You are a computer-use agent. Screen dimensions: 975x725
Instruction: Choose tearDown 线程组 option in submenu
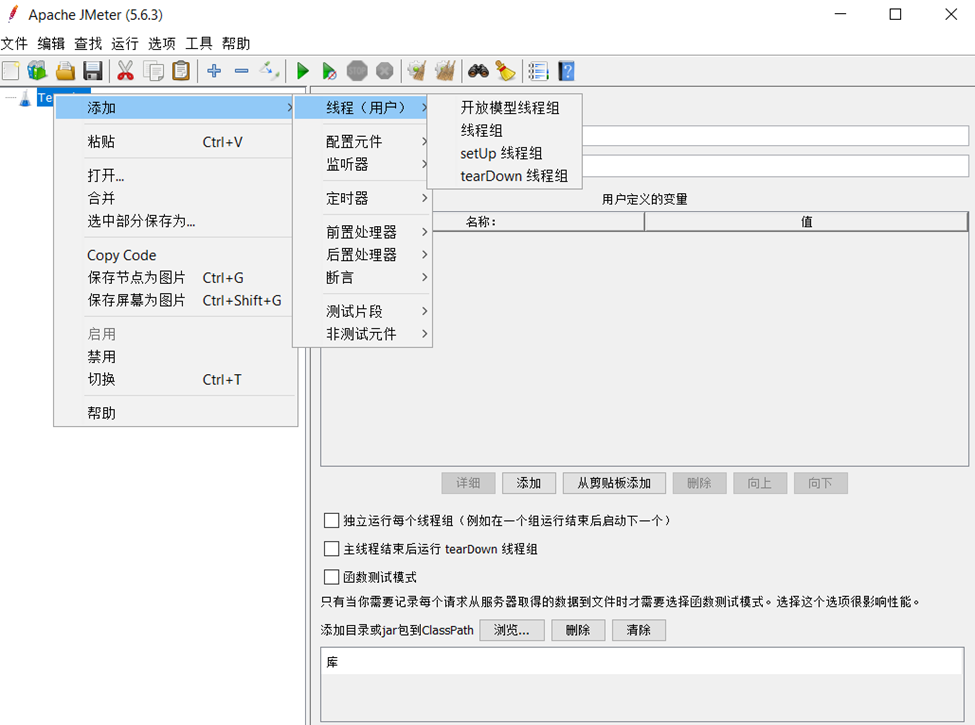click(504, 176)
